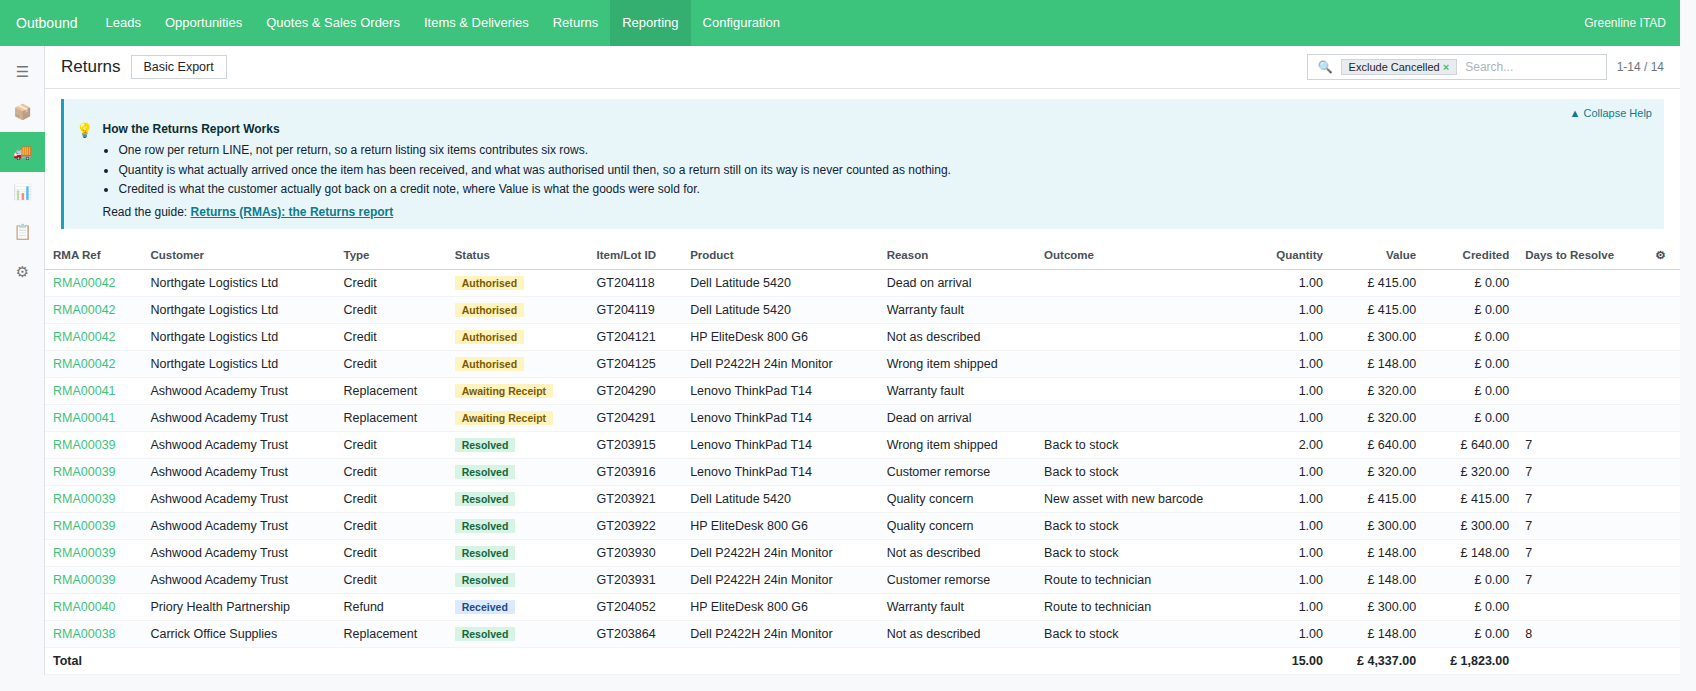This screenshot has width=1696, height=691.
Task: Click the GT203922 item ID cell
Action: 626,526
